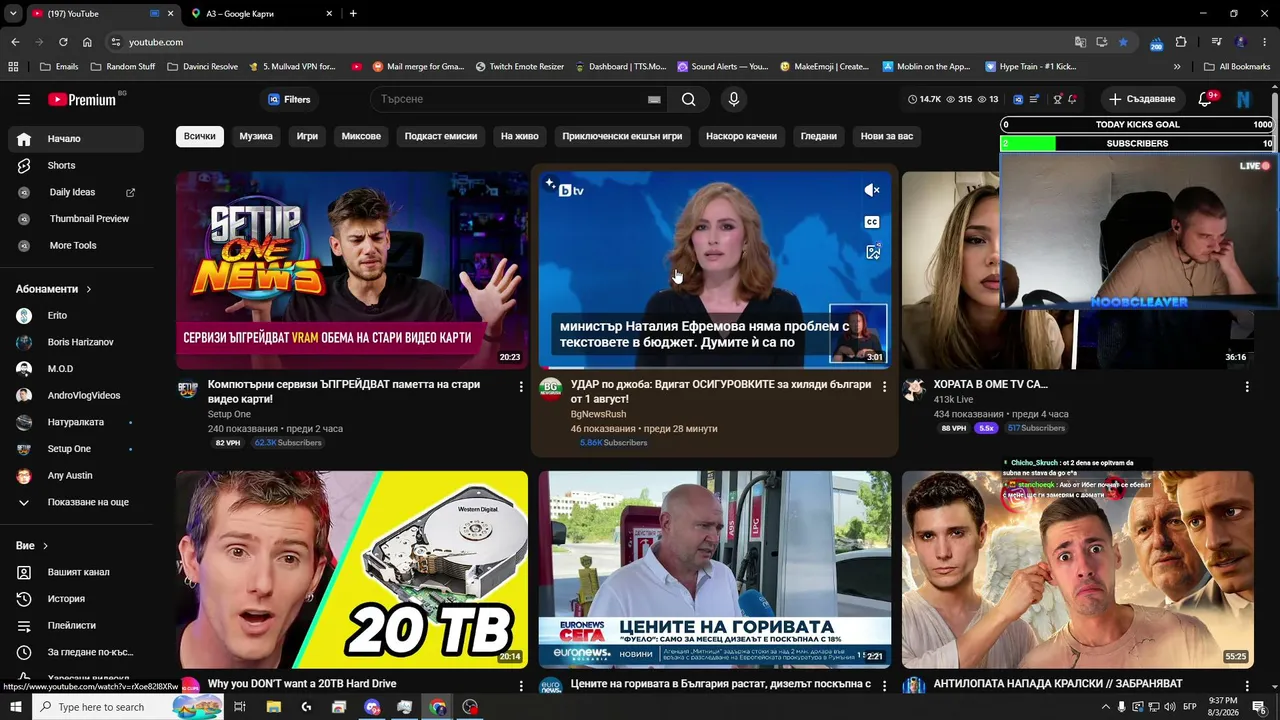The width and height of the screenshot is (1280, 720).
Task: Select the Музика filter chip
Action: point(256,136)
